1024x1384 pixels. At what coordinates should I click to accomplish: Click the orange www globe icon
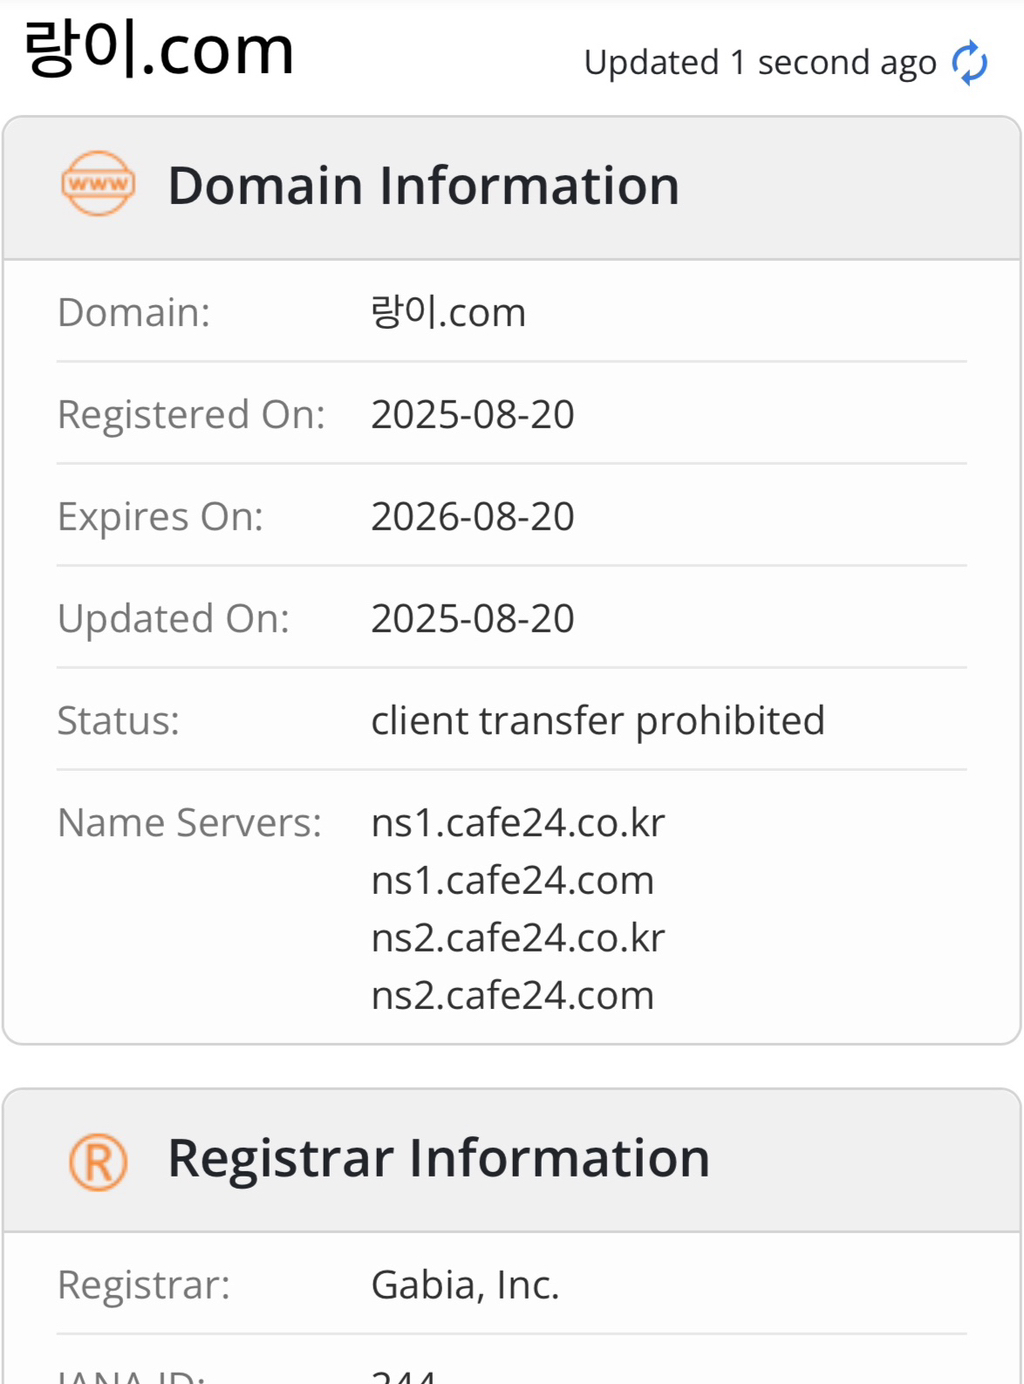[x=98, y=184]
